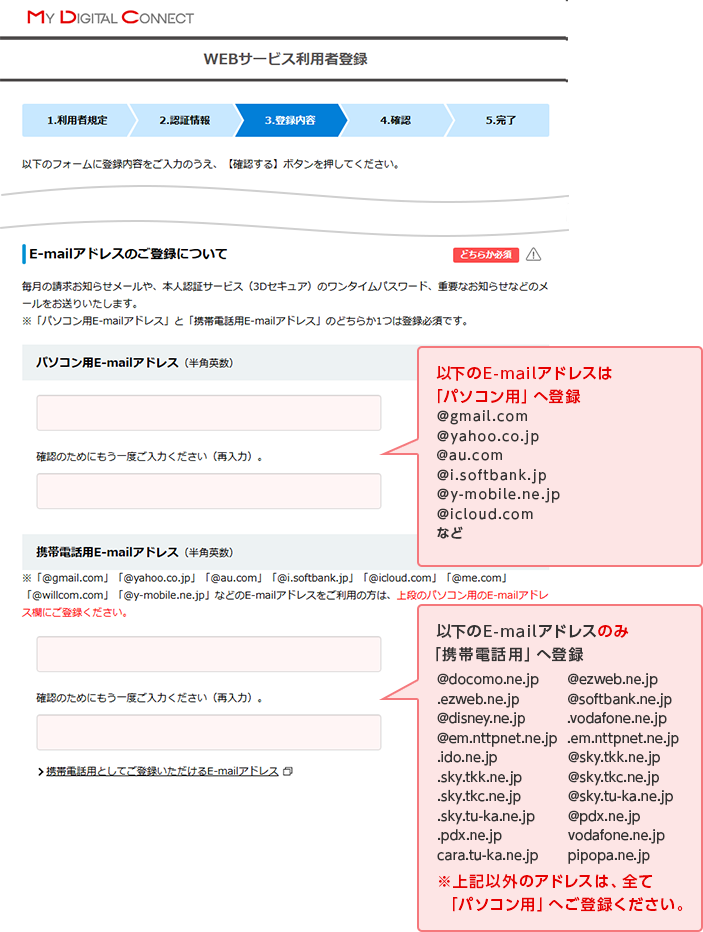
Task: Click @yahoo.co.jp in the PC callout
Action: pos(488,436)
